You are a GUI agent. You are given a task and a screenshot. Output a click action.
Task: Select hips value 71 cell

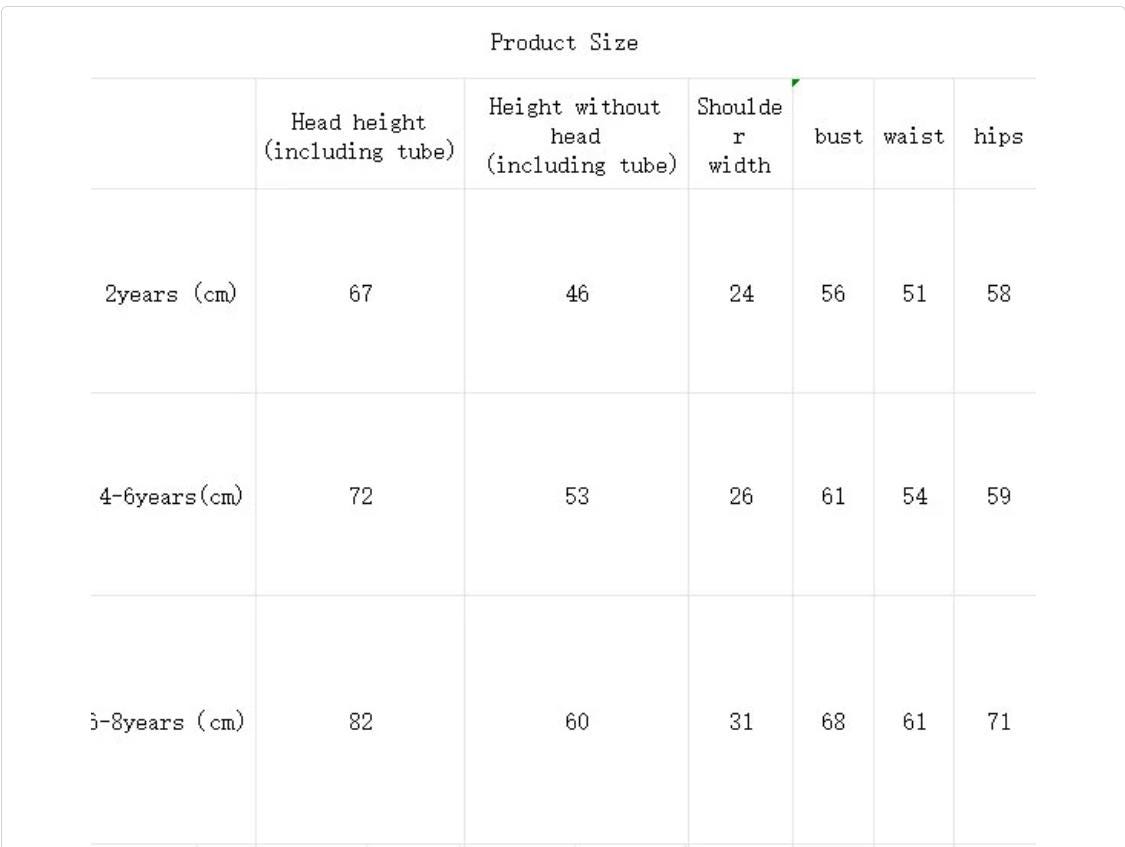coord(996,721)
